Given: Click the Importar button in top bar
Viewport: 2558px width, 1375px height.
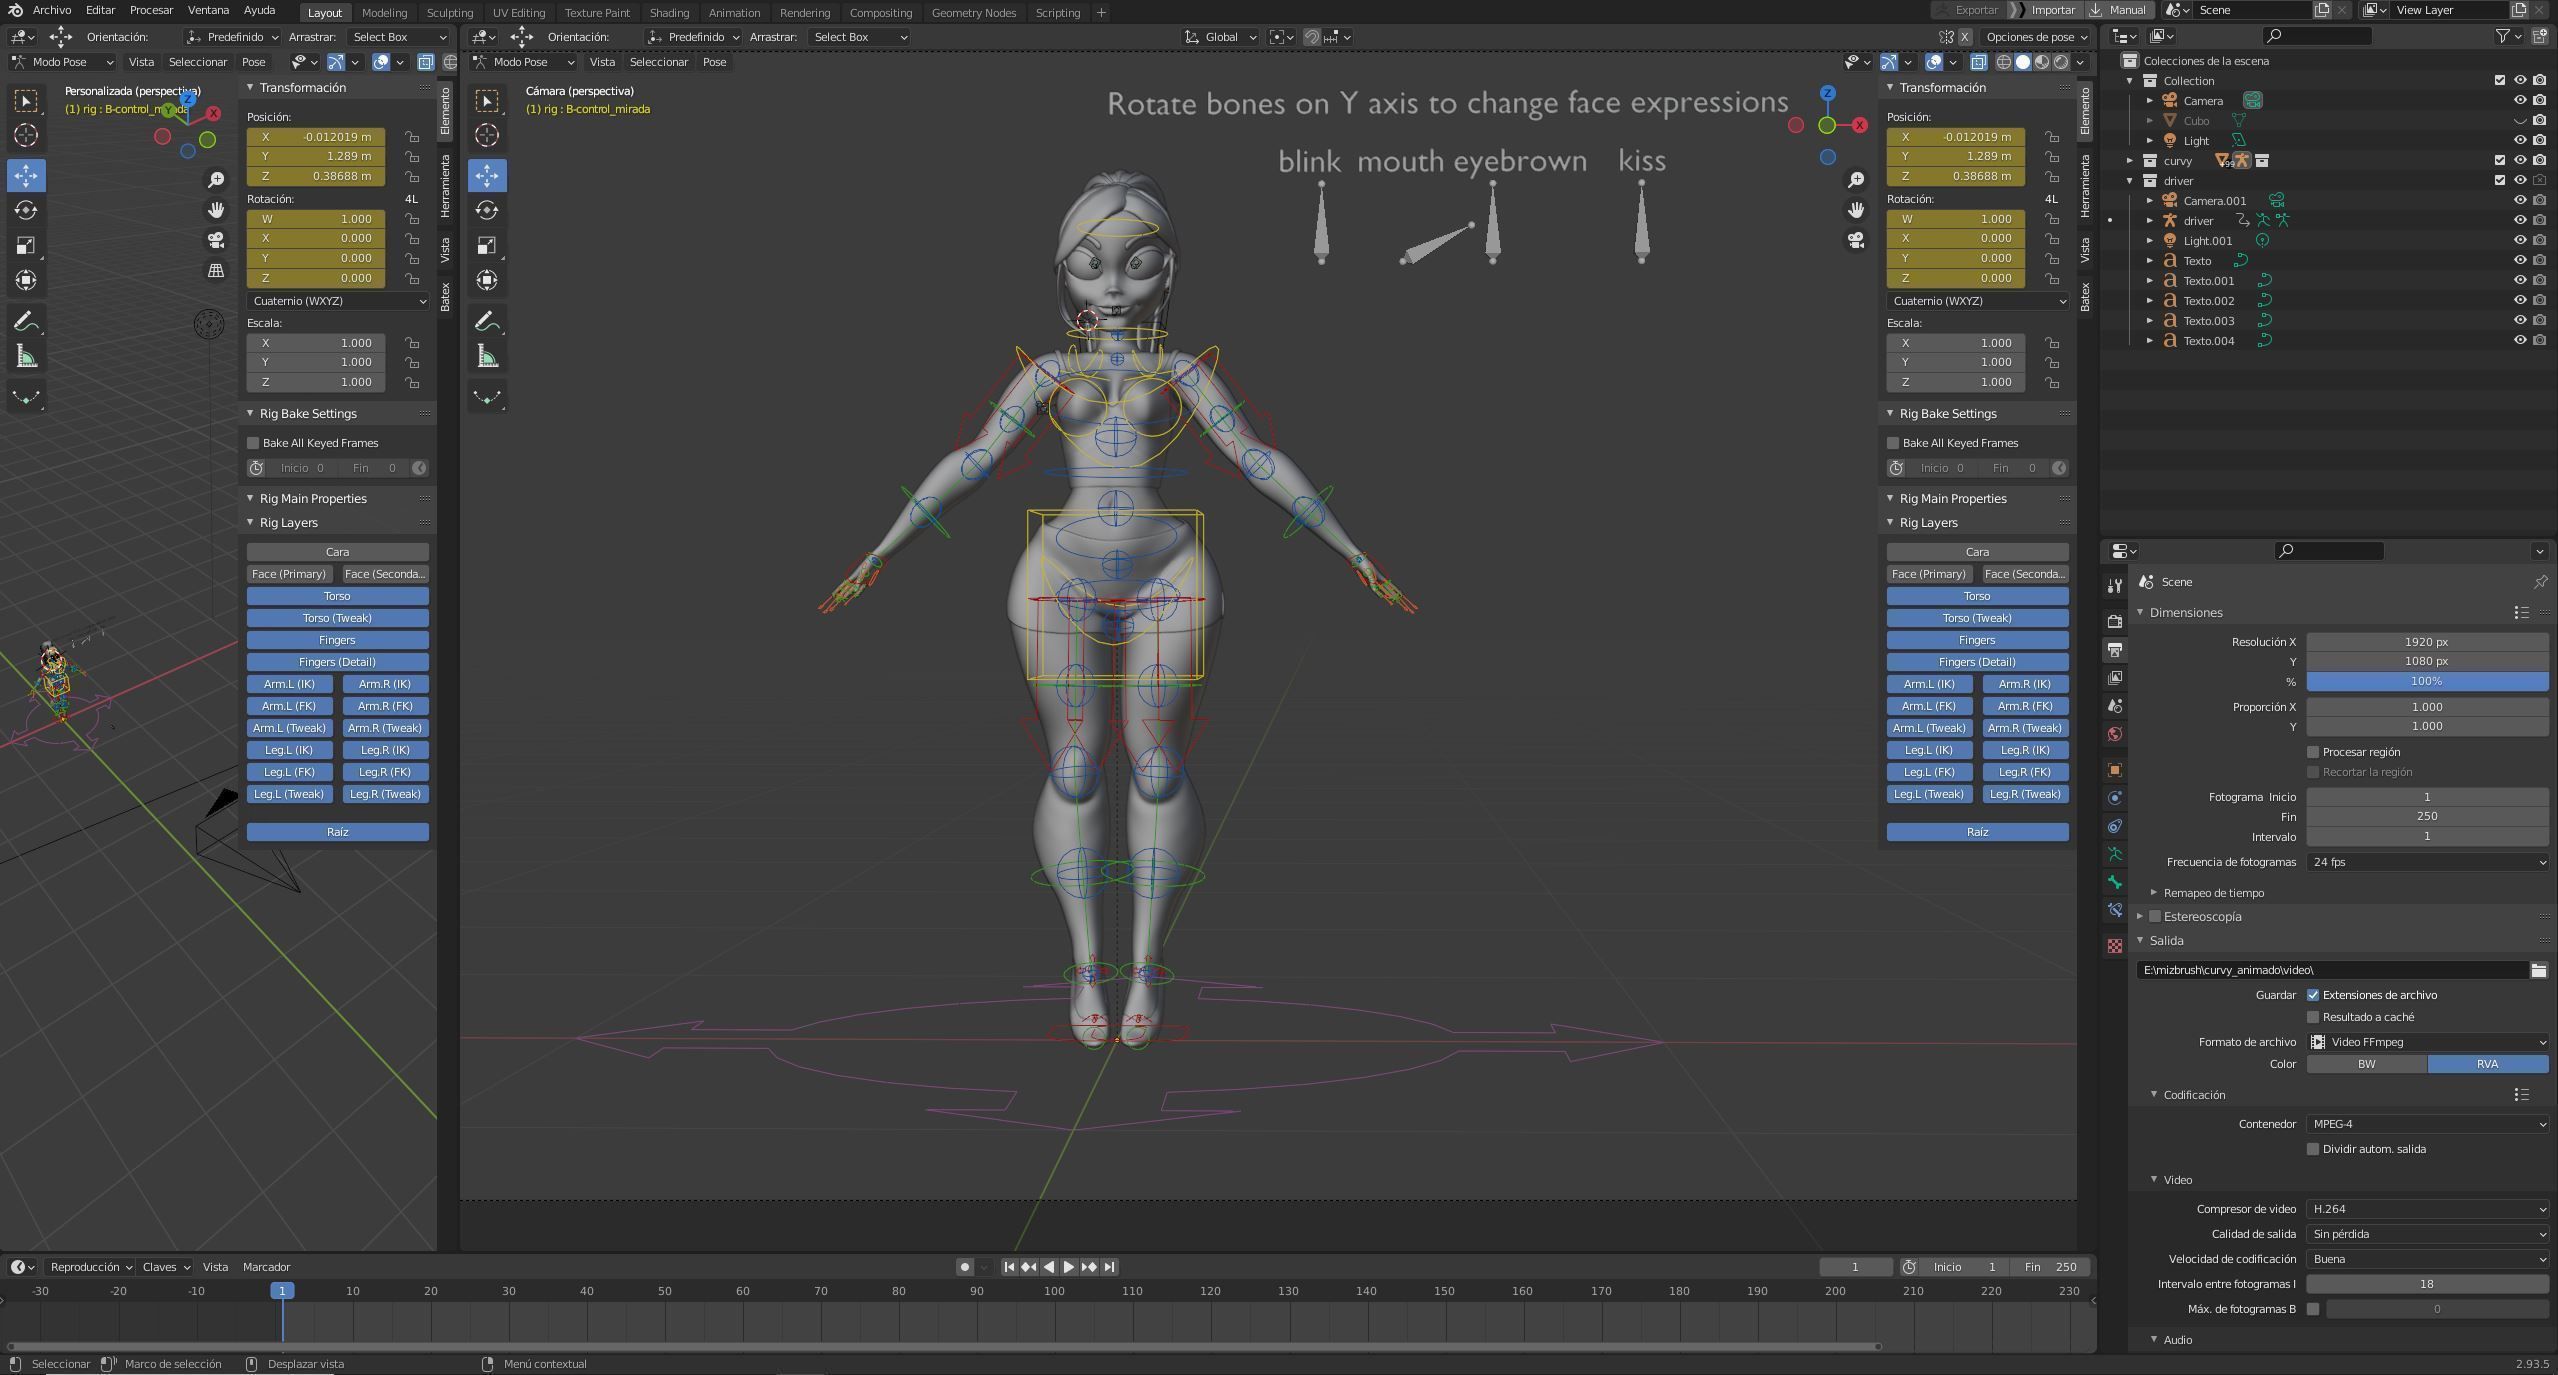Looking at the screenshot, I should 2043,10.
